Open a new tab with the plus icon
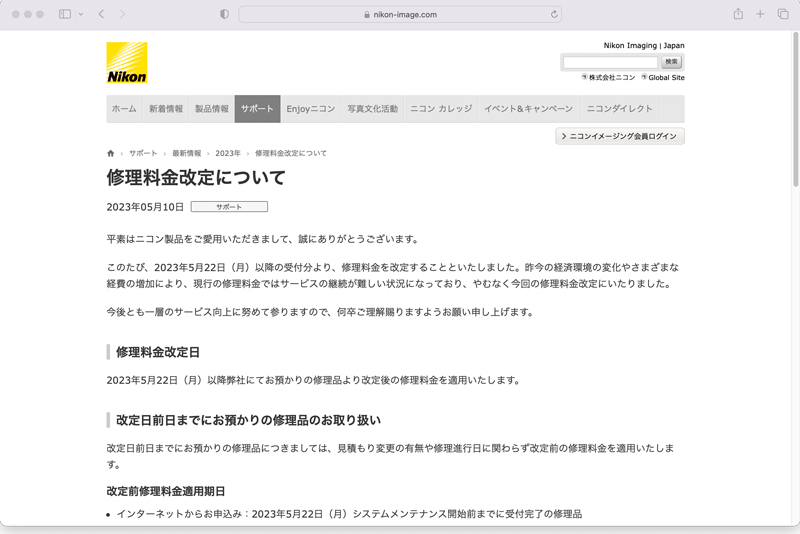The height and width of the screenshot is (534, 800). click(760, 14)
